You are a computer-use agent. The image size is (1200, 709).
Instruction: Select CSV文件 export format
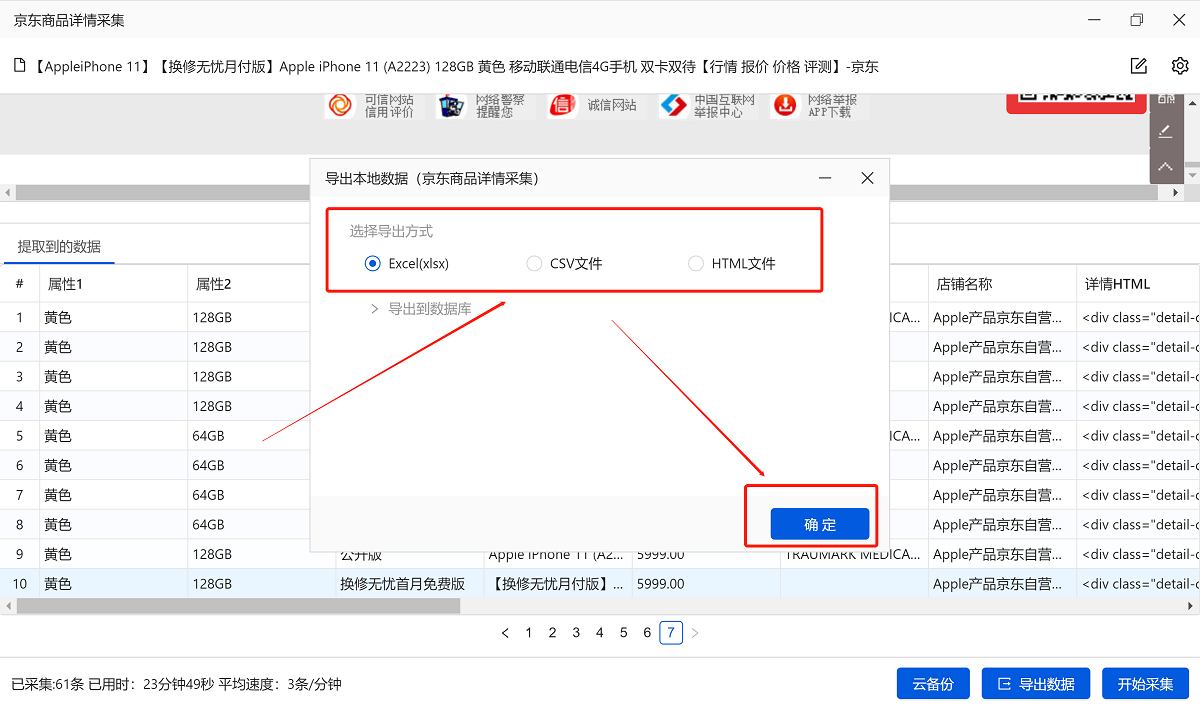564,264
